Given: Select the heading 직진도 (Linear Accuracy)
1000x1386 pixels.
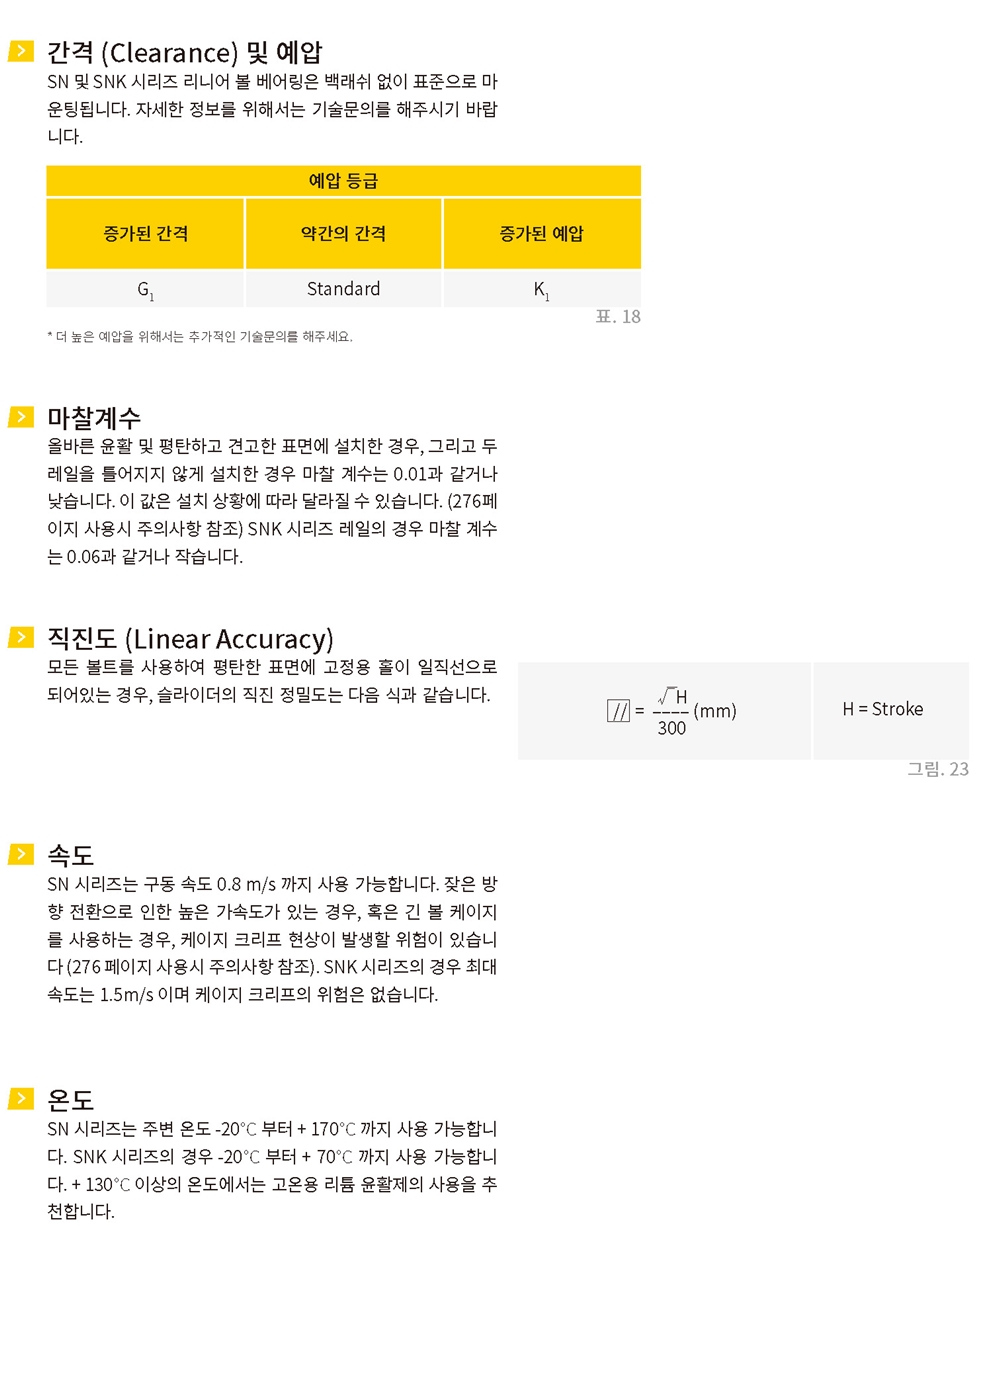Looking at the screenshot, I should tap(190, 638).
